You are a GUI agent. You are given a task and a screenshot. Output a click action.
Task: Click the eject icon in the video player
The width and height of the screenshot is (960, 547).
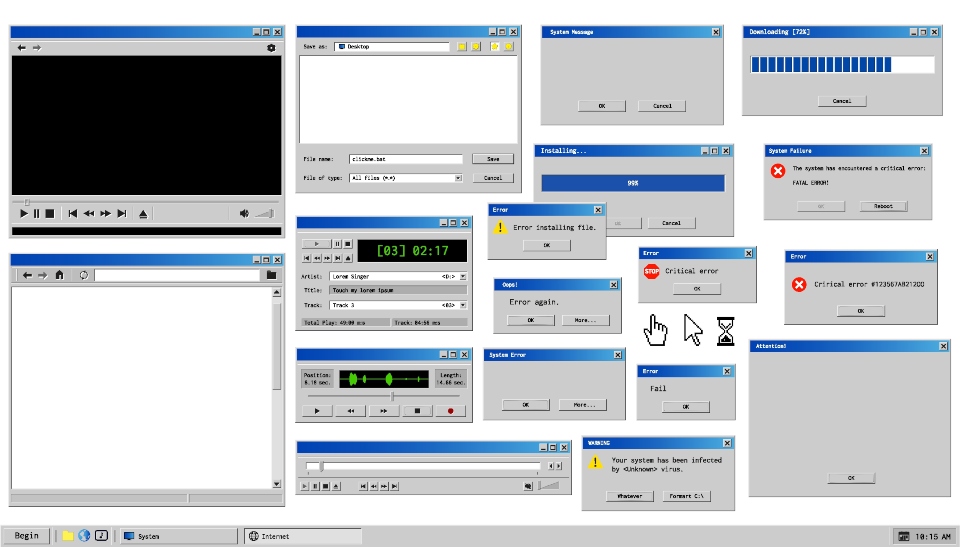click(x=143, y=213)
